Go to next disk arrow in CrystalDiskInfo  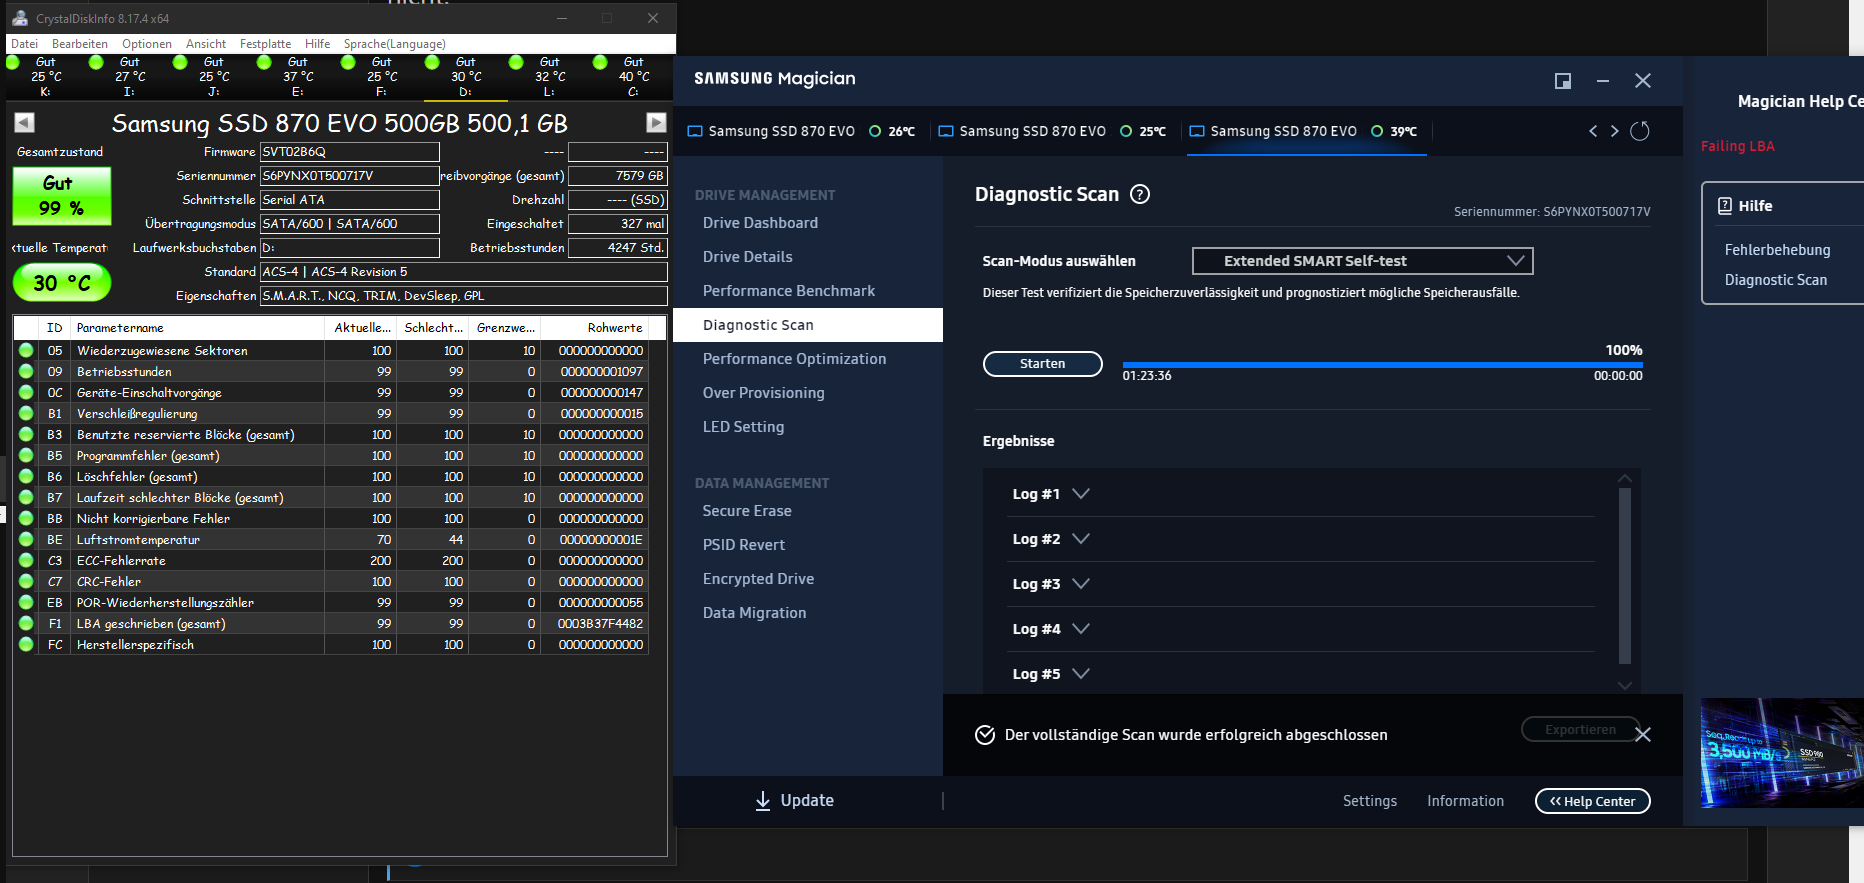click(x=656, y=122)
